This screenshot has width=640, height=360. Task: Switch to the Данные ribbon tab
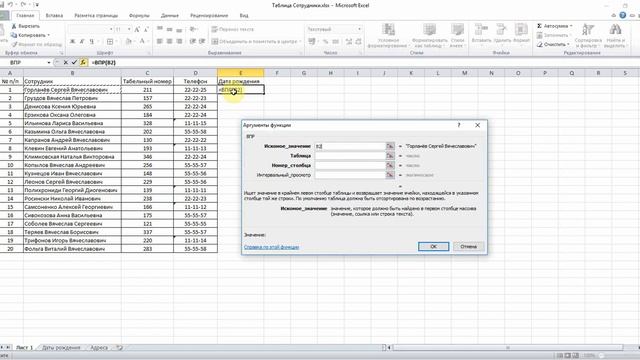(x=170, y=16)
